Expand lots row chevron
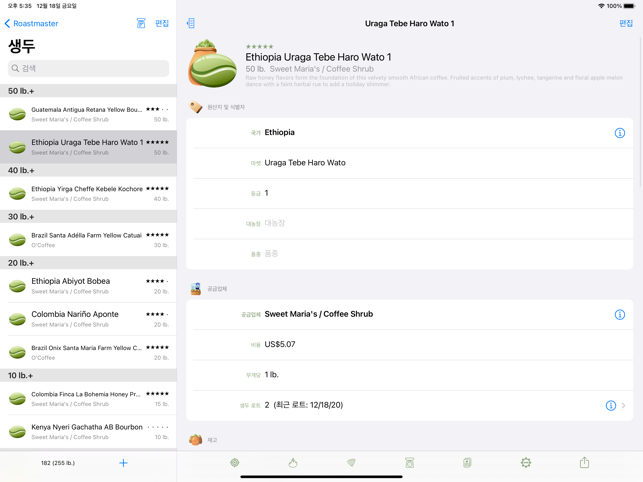The height and width of the screenshot is (482, 643). point(623,405)
